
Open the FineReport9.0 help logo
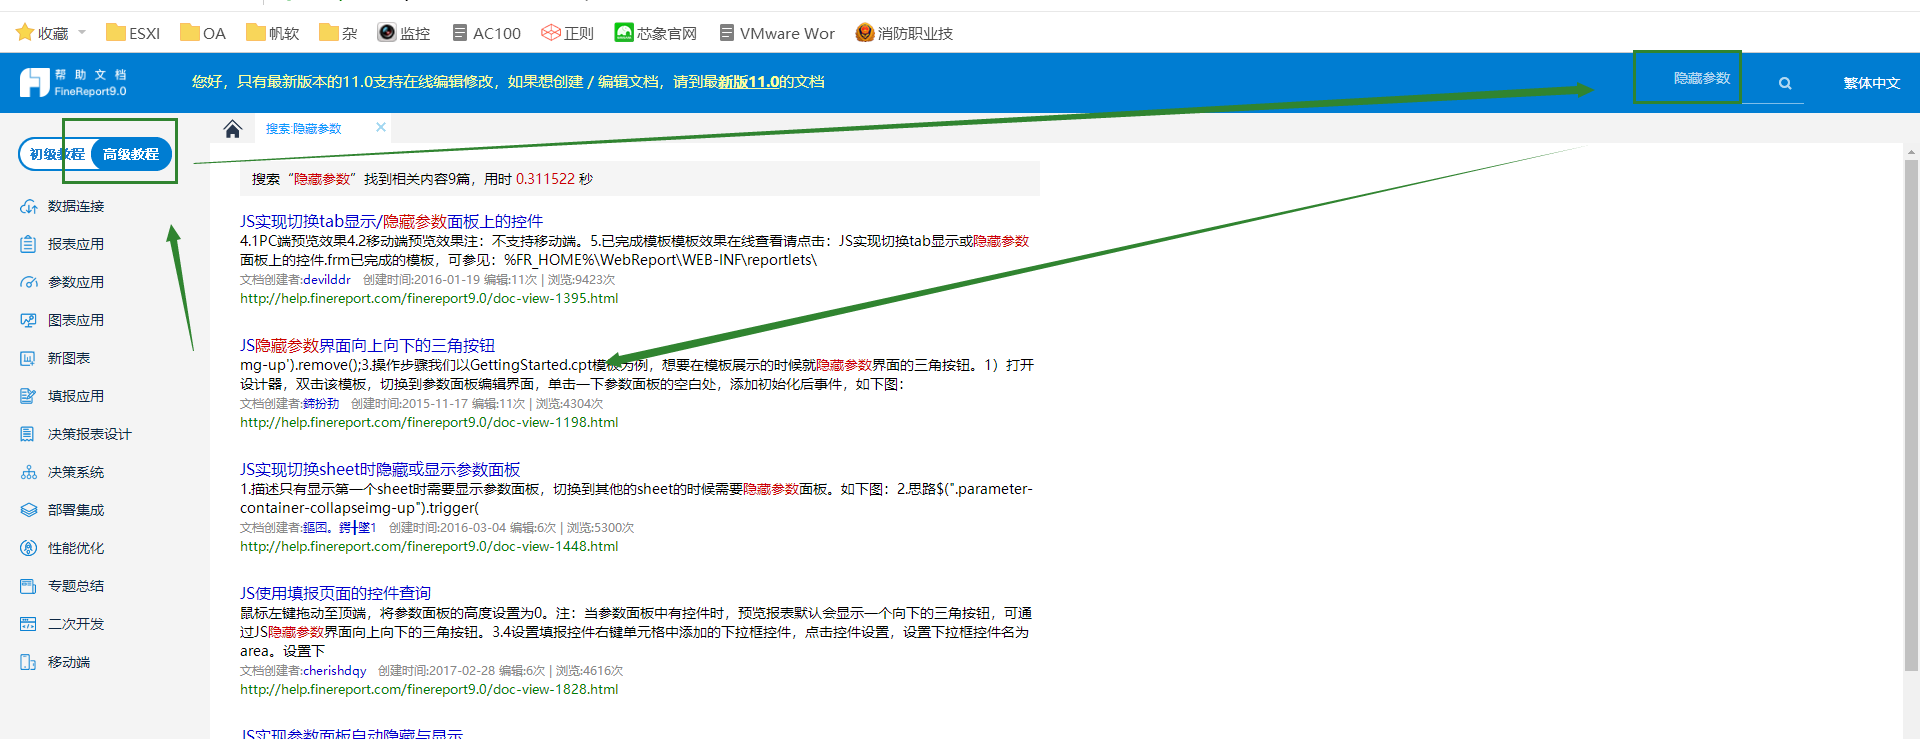(x=73, y=83)
